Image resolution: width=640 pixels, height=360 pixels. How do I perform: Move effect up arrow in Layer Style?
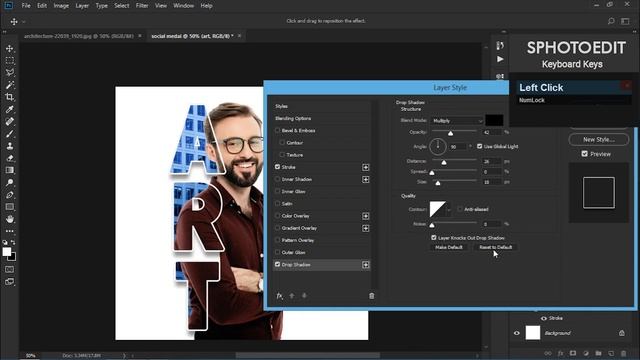tap(292, 296)
